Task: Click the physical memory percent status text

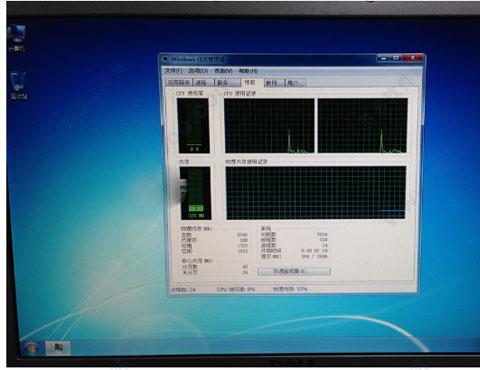Action: coord(290,289)
